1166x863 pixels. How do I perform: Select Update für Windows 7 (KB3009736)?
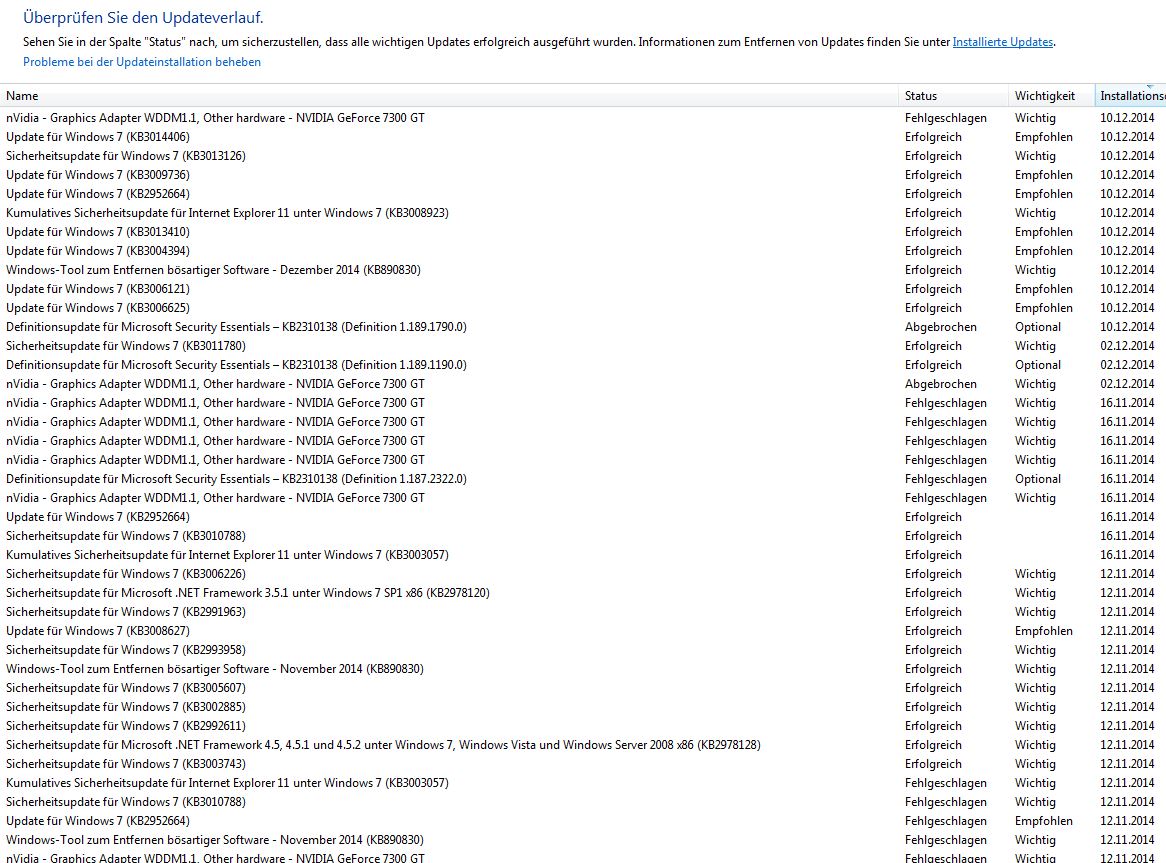[x=583, y=175]
